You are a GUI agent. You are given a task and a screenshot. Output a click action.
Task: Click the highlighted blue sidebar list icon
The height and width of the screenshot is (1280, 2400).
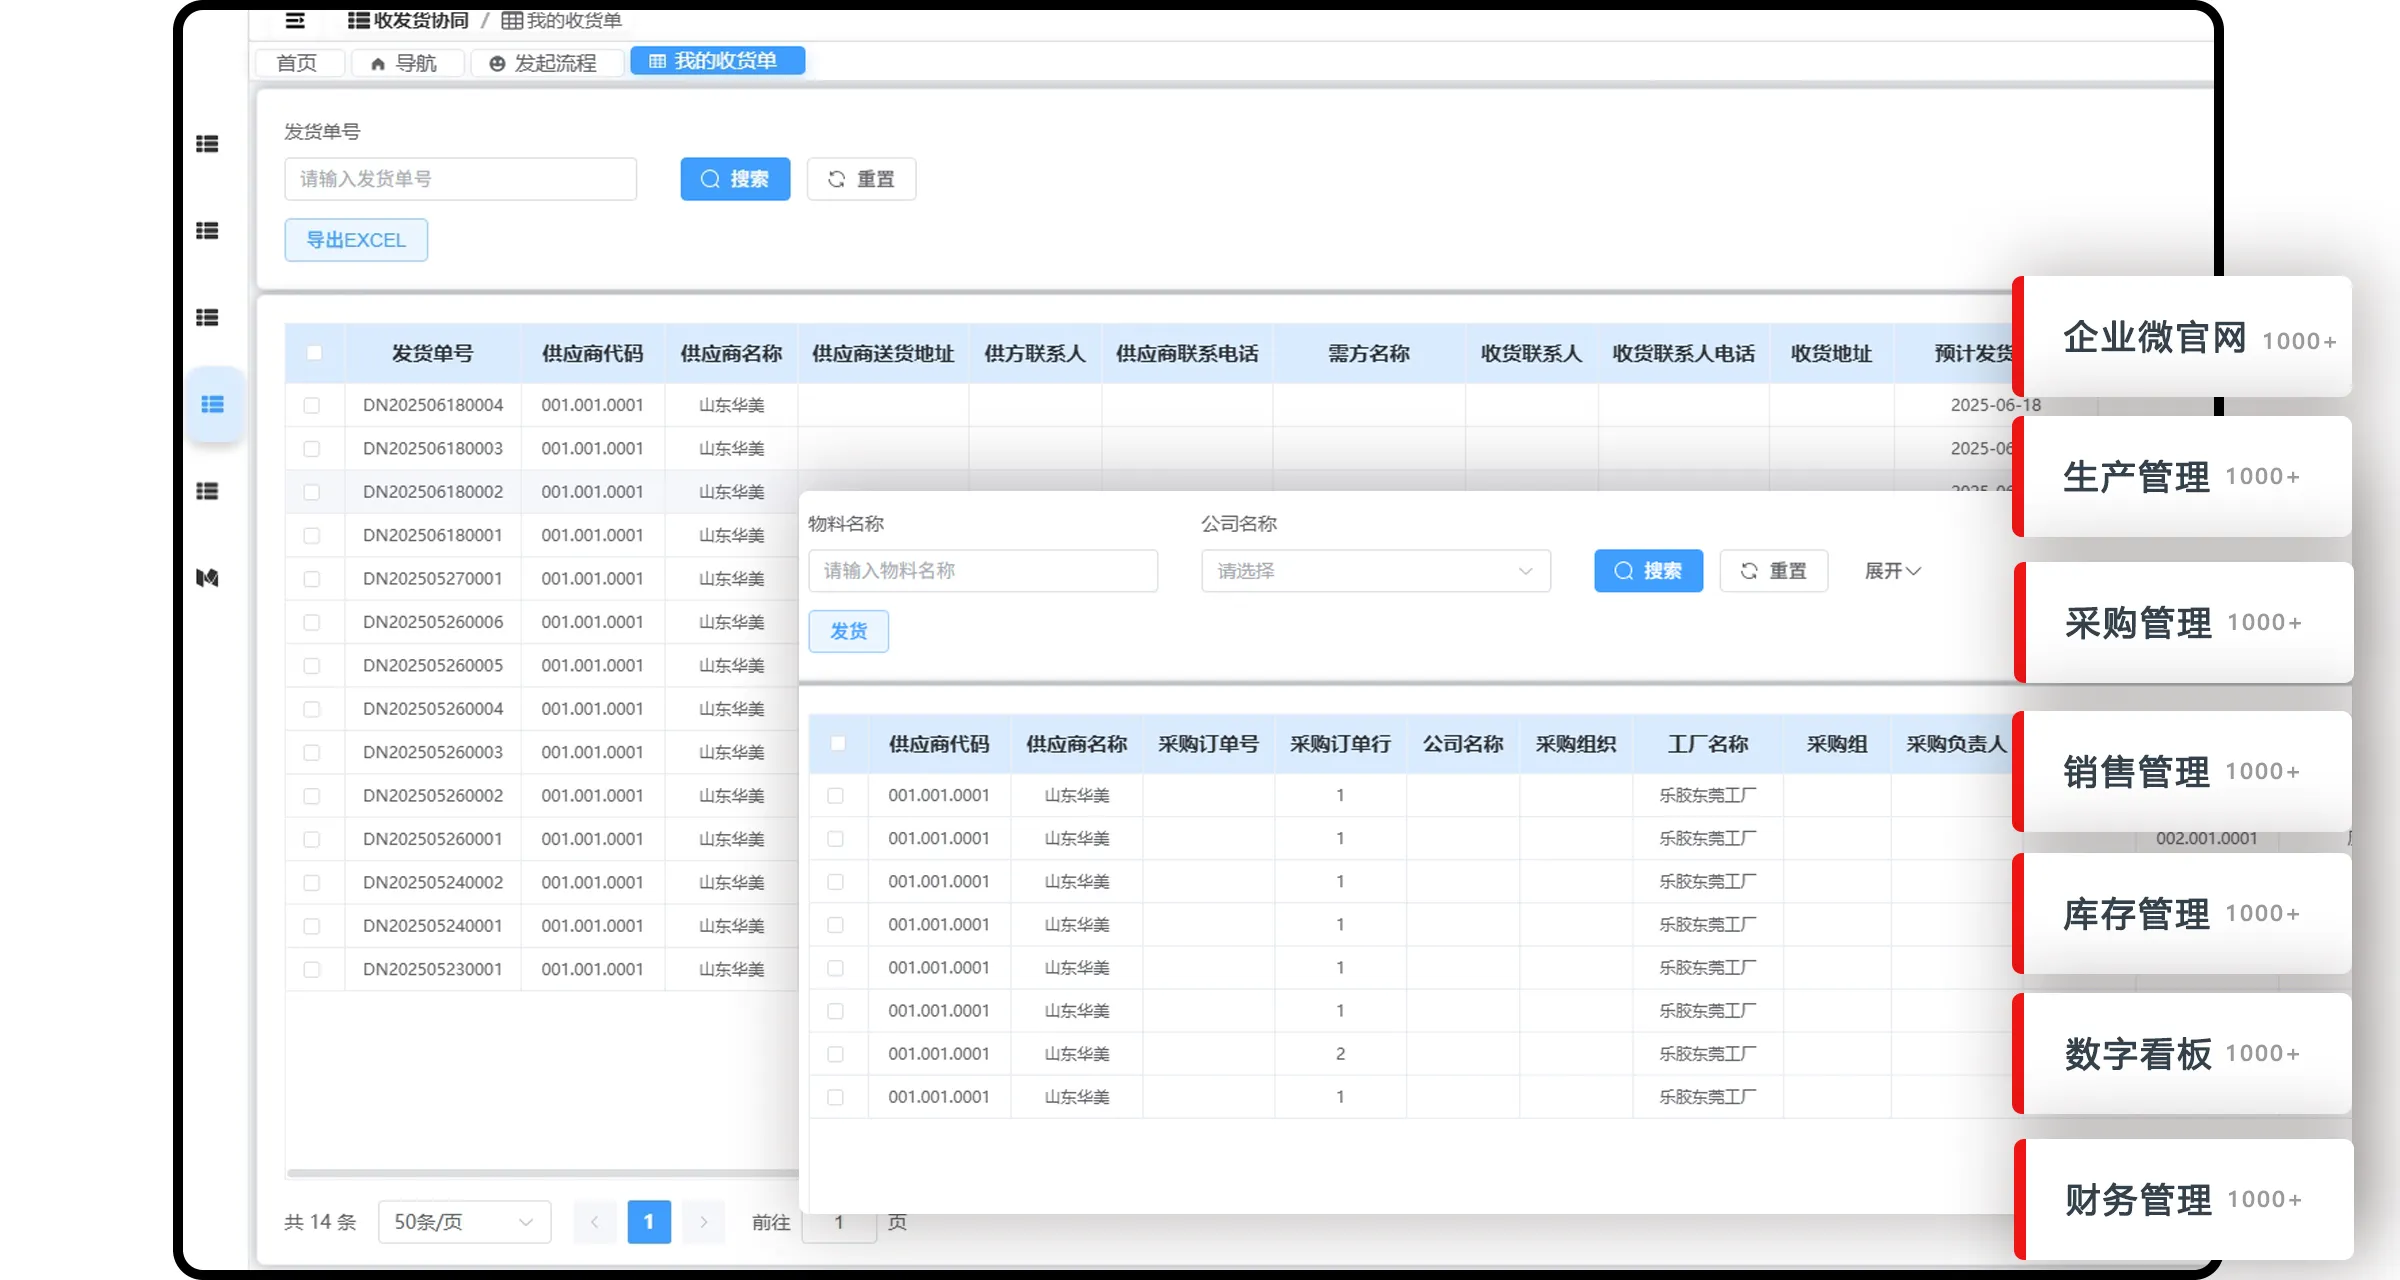212,404
